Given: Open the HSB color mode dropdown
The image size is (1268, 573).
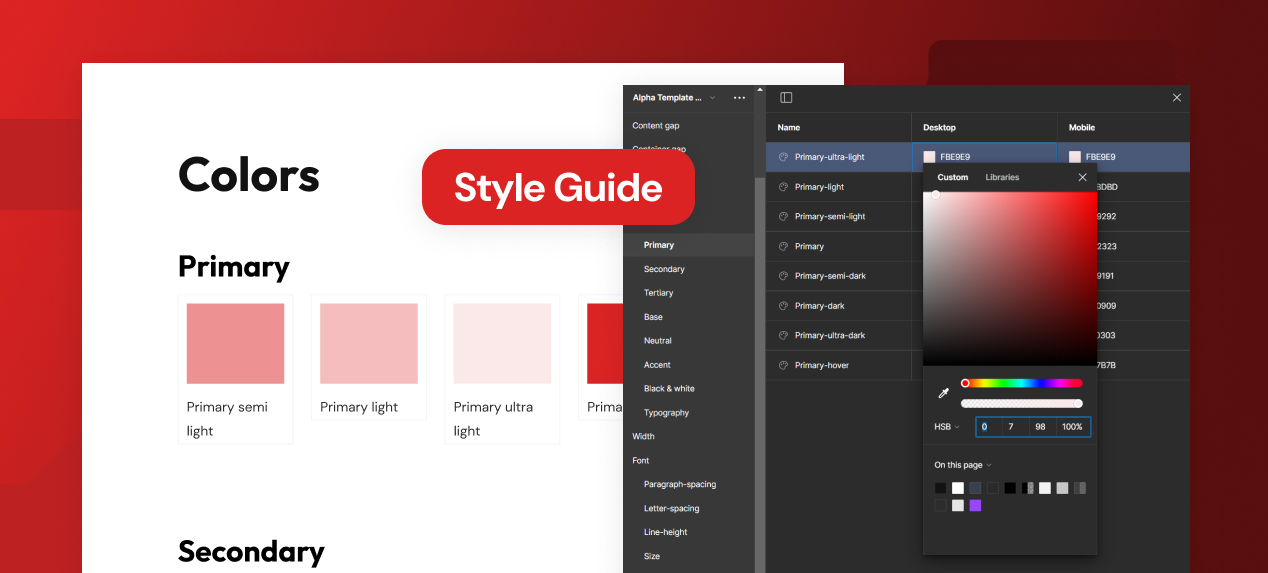Looking at the screenshot, I should pyautogui.click(x=946, y=427).
